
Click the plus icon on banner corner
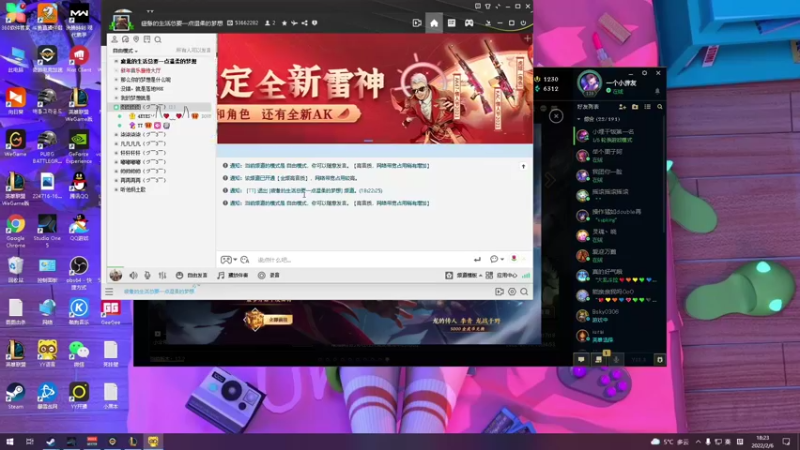(x=527, y=39)
